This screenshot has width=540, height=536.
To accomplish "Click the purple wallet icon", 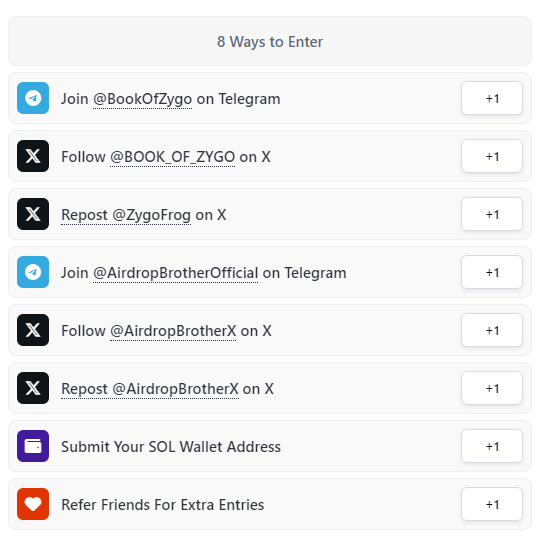I will [x=33, y=446].
